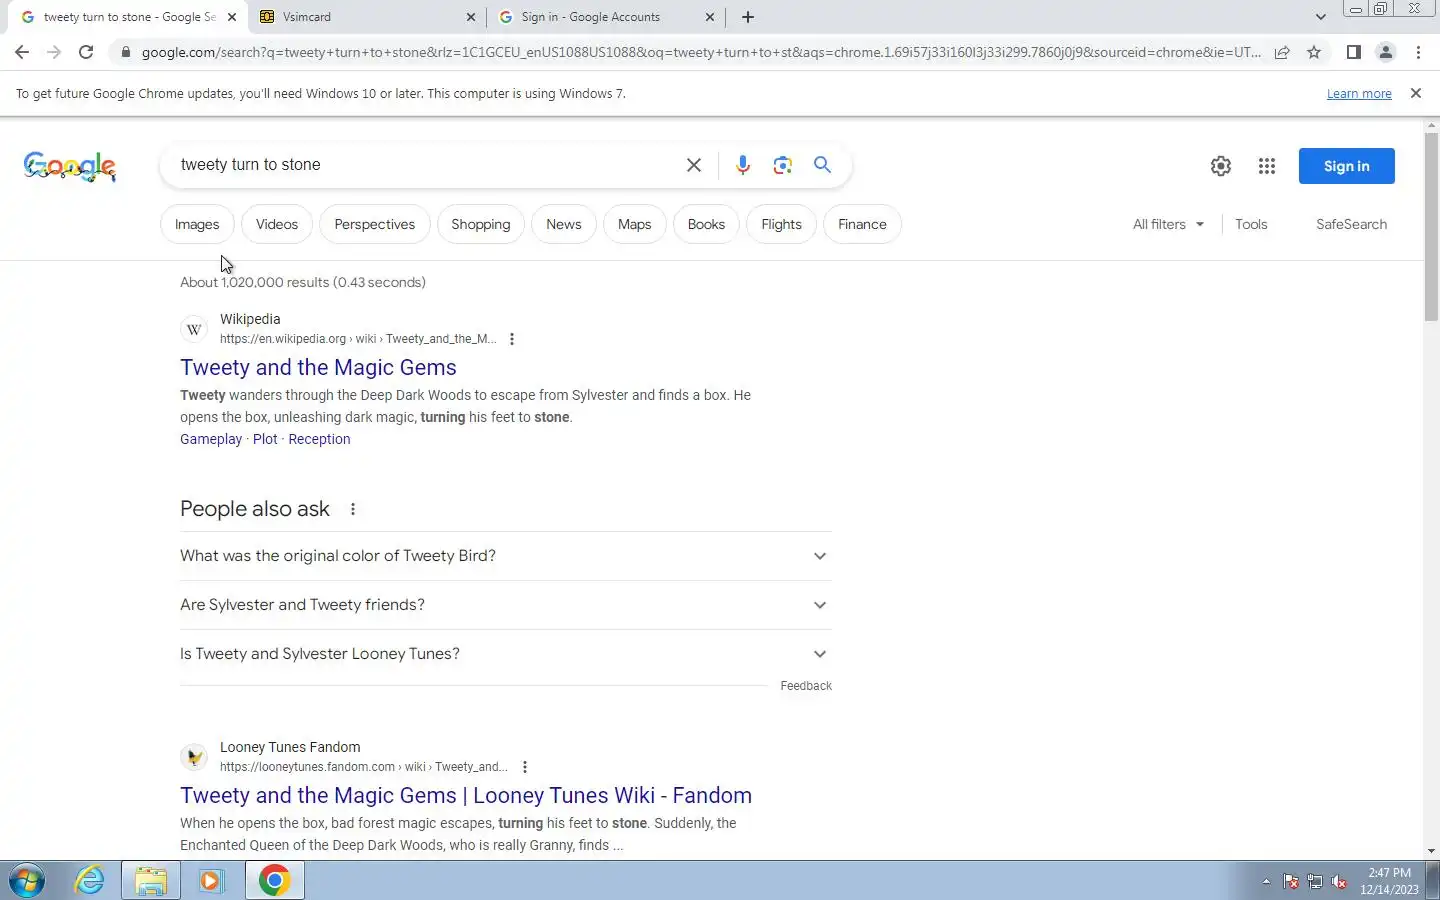The height and width of the screenshot is (900, 1440).
Task: Filter results by Perspectives
Action: click(x=374, y=224)
